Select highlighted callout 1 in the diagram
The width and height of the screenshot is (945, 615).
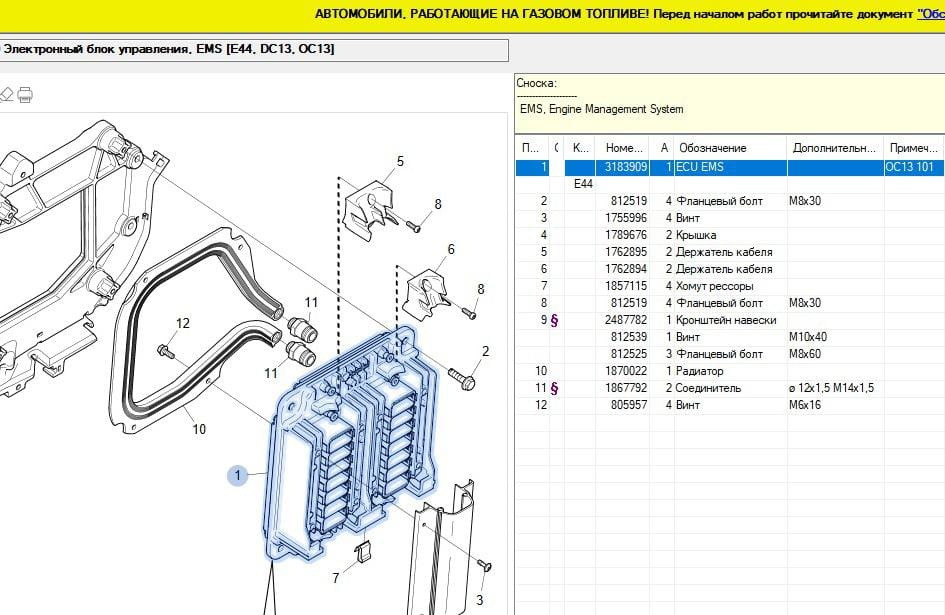pyautogui.click(x=238, y=476)
